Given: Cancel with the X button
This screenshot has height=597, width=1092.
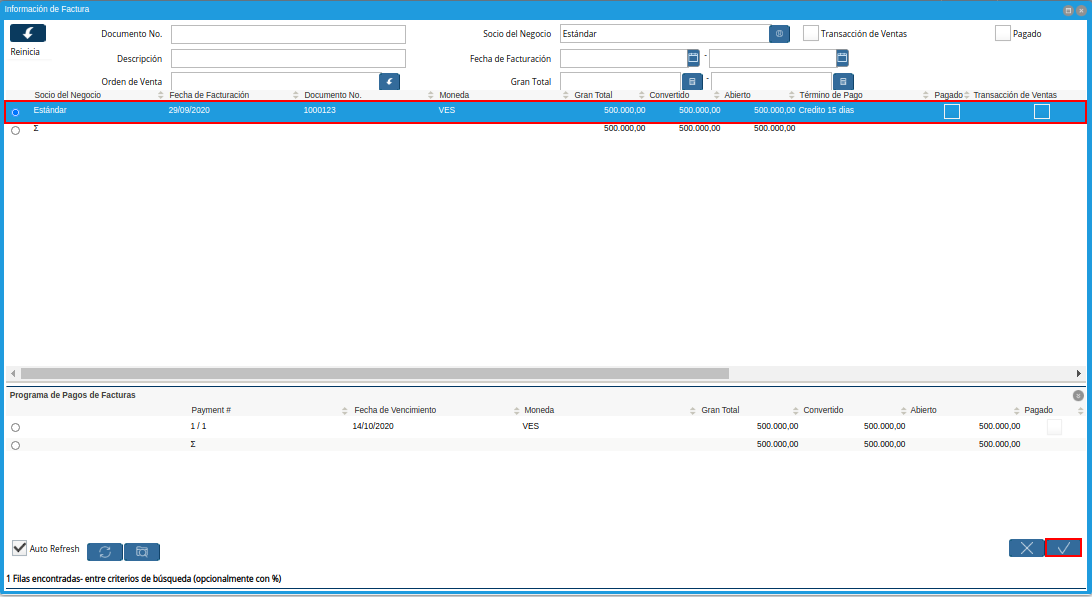Looking at the screenshot, I should pos(1027,548).
